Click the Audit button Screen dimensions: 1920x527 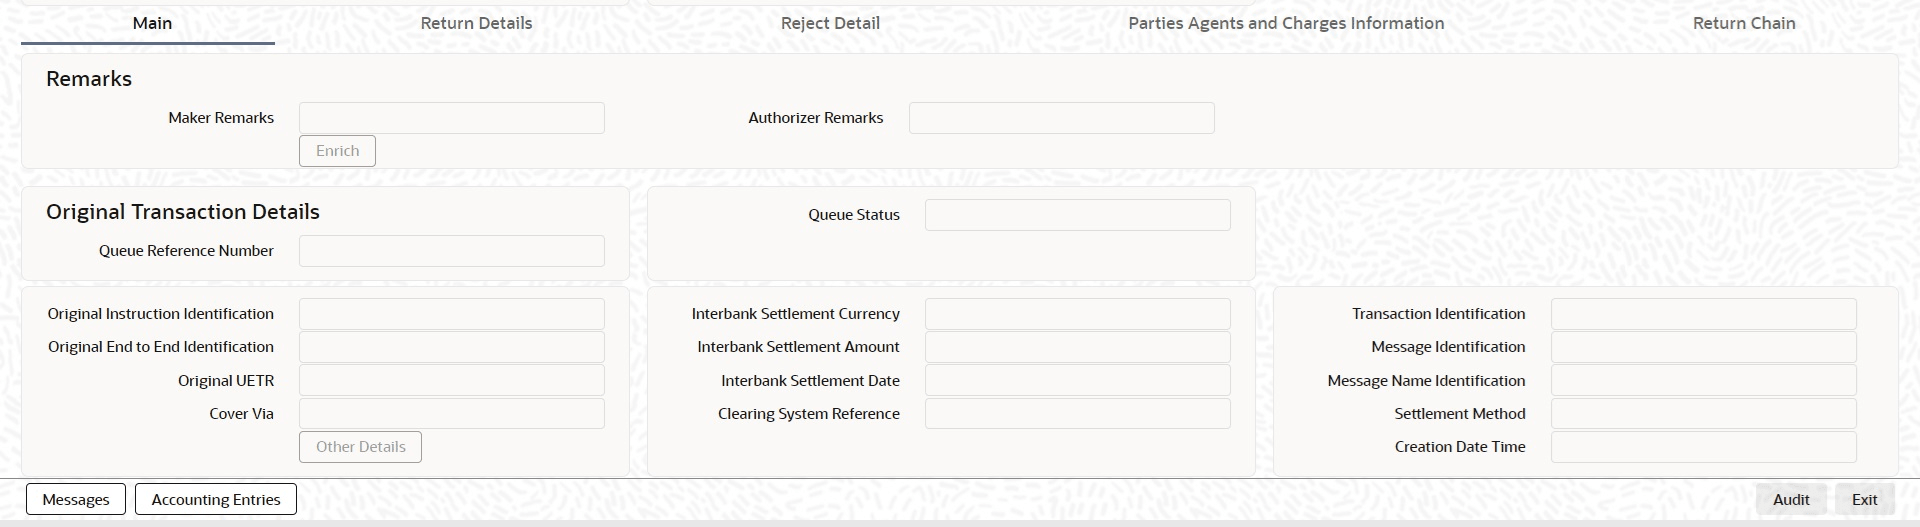click(1791, 500)
